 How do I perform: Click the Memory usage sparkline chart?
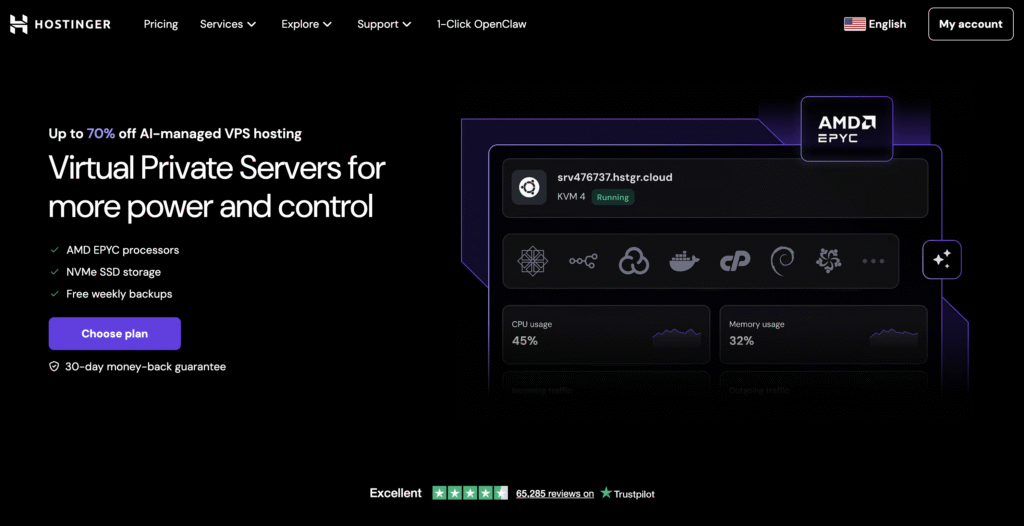point(893,337)
